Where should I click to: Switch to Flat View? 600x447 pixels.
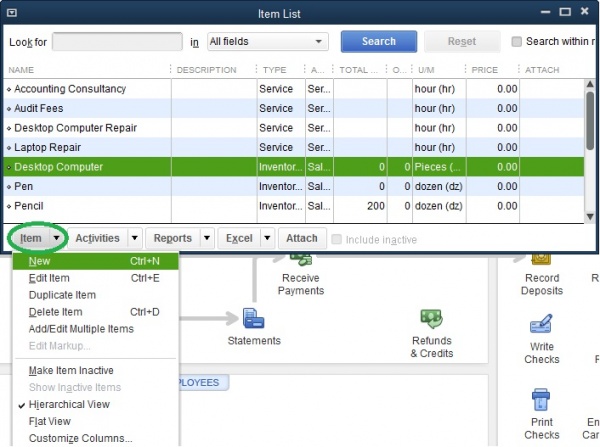[x=96, y=421]
